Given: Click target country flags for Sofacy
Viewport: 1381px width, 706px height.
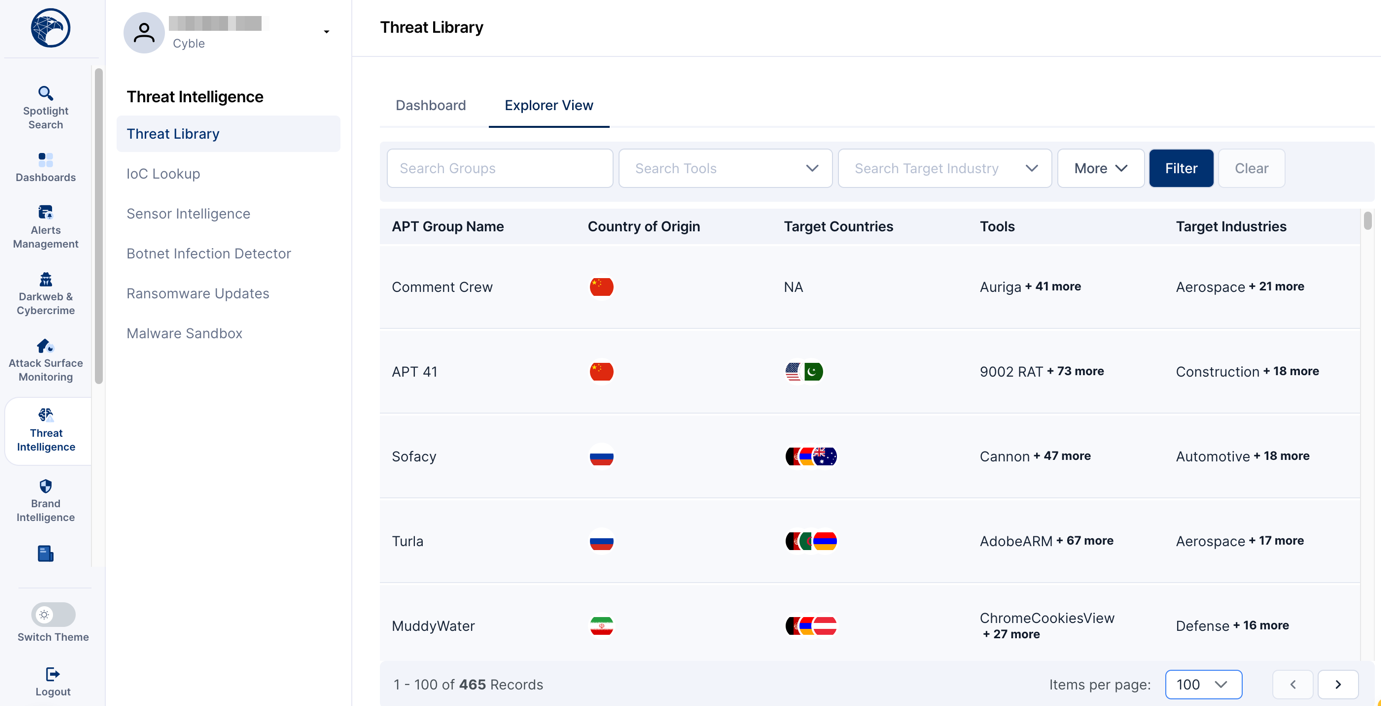Looking at the screenshot, I should 811,457.
